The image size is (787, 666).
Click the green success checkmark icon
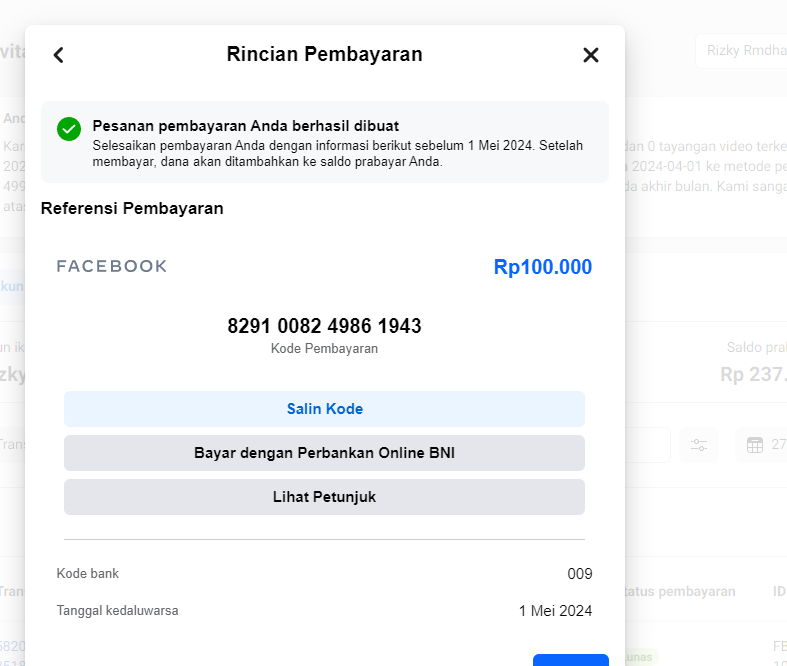pyautogui.click(x=69, y=128)
